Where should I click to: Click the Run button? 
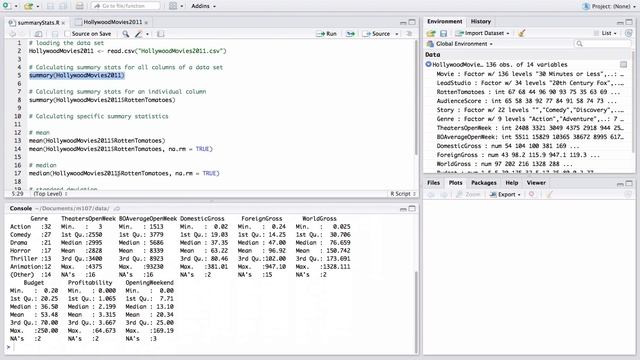327,34
